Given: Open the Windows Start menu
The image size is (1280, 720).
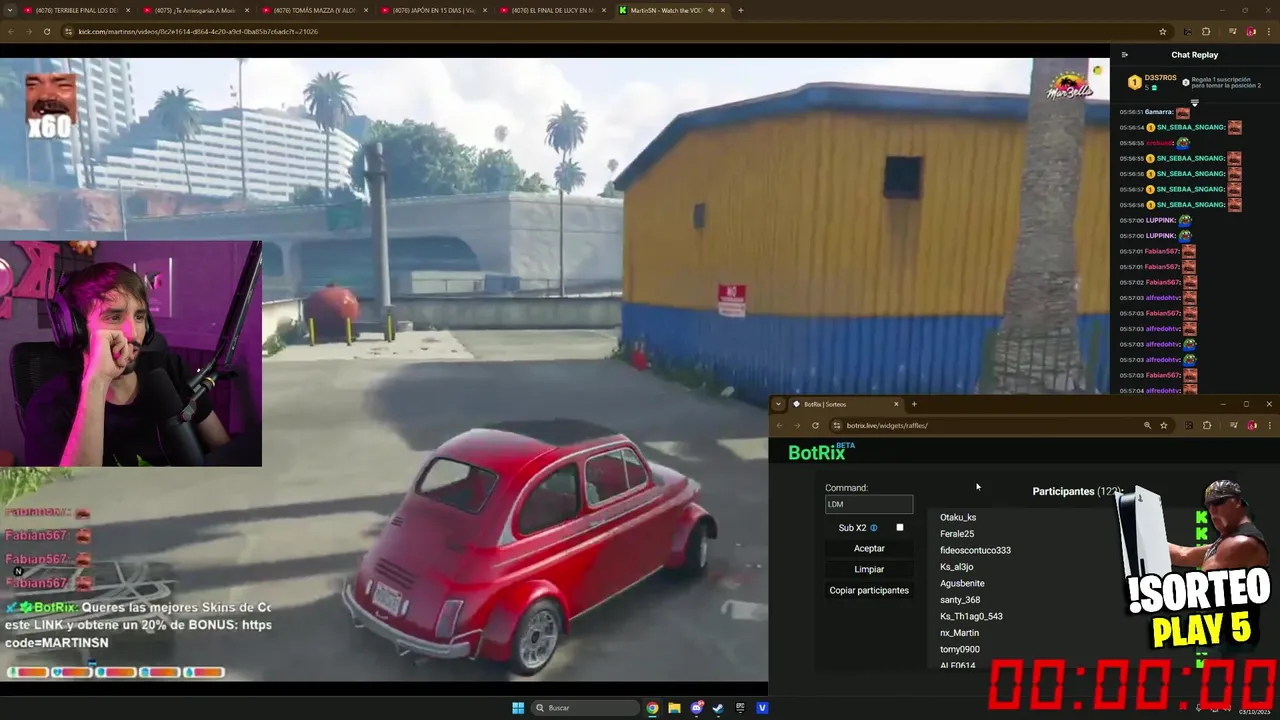Looking at the screenshot, I should [518, 708].
